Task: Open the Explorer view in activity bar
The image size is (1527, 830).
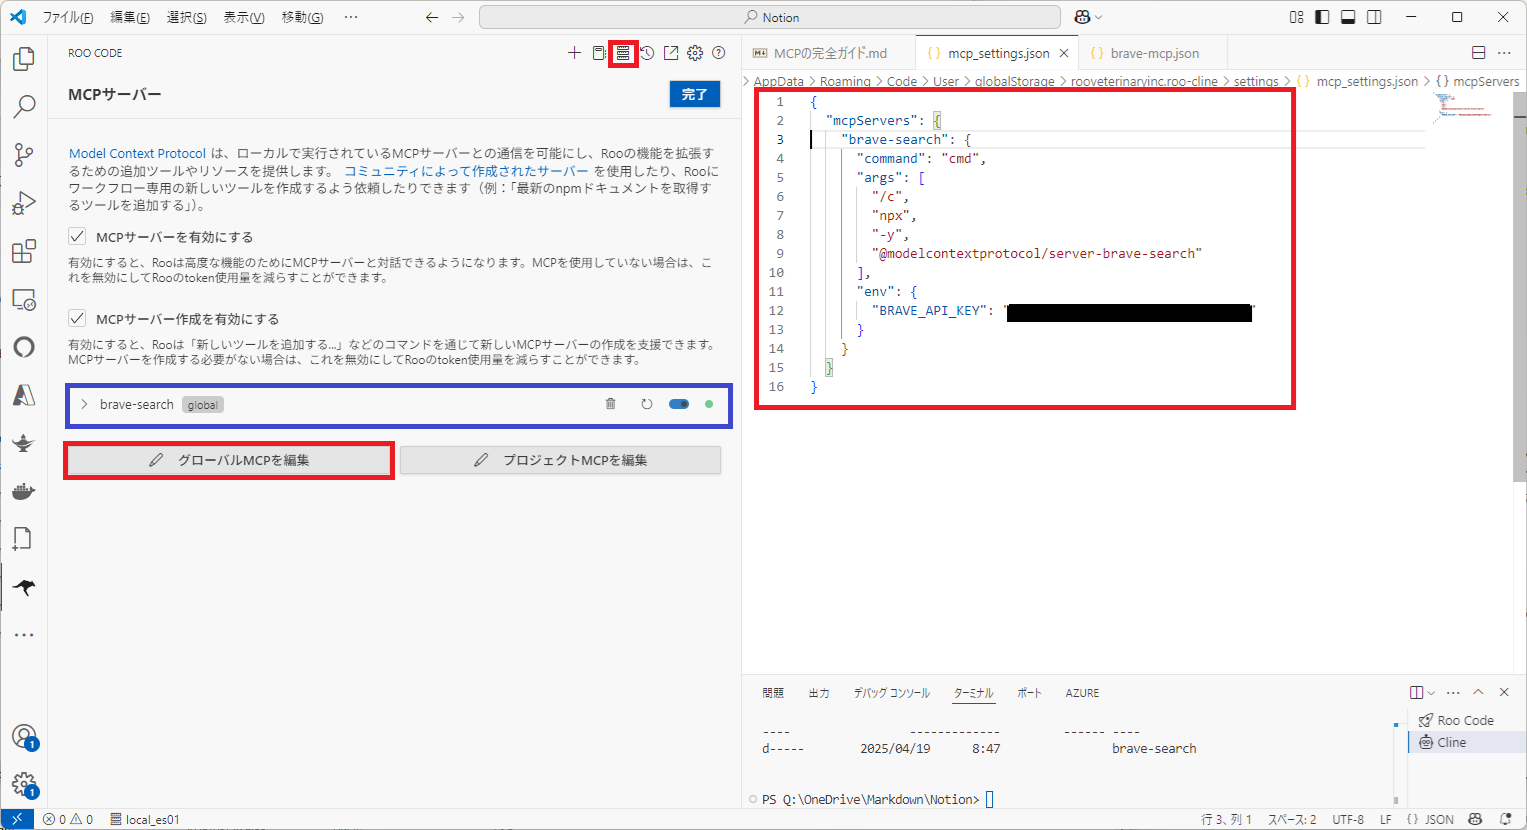Action: pyautogui.click(x=24, y=59)
